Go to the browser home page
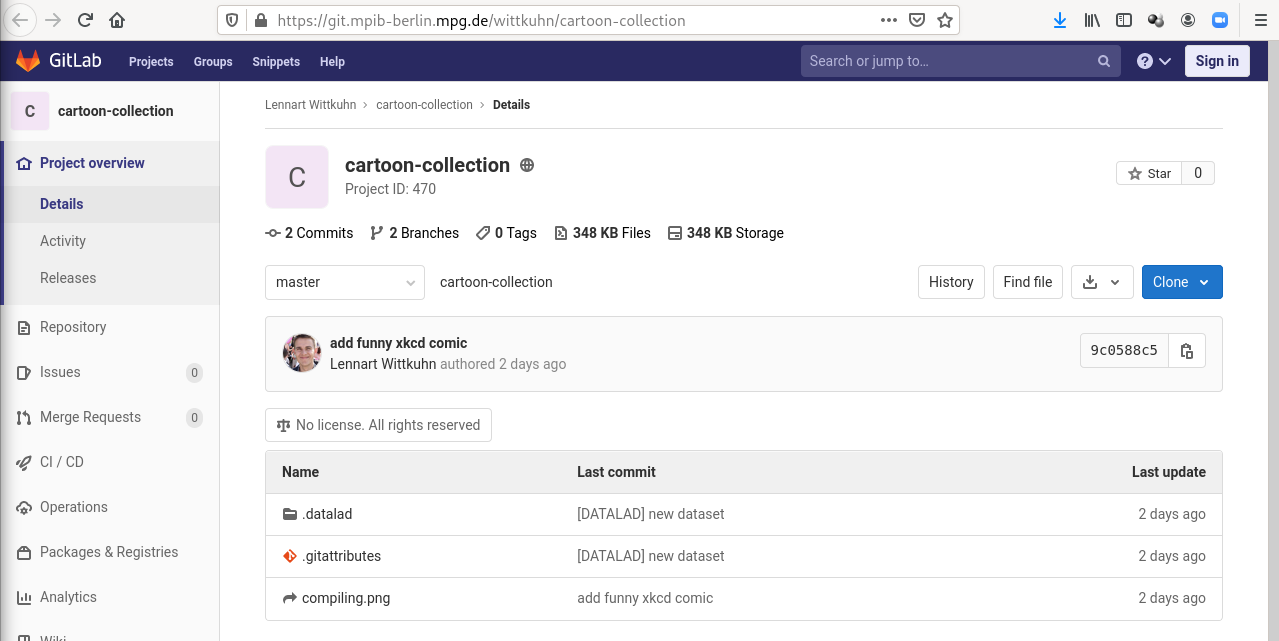 coord(117,20)
